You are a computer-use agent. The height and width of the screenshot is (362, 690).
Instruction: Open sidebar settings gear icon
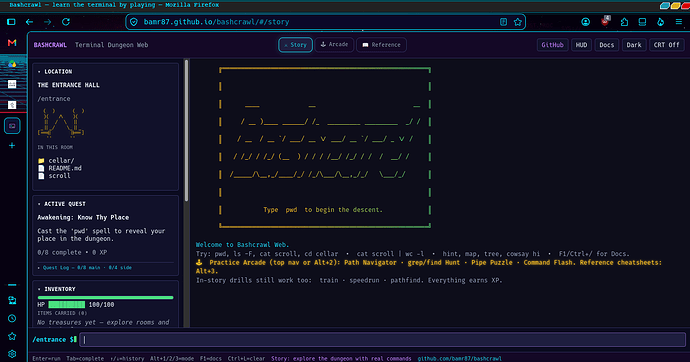point(12,354)
